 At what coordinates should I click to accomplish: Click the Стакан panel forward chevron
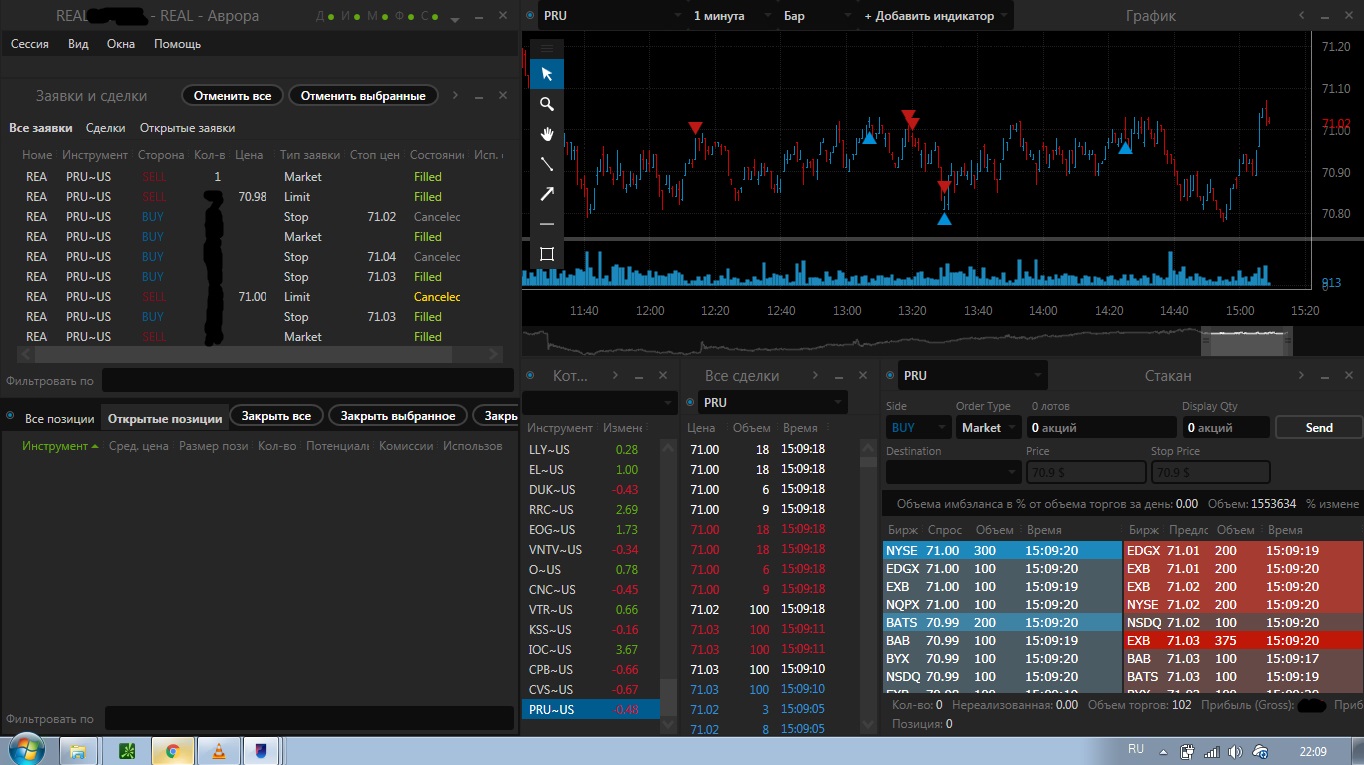coord(1301,375)
